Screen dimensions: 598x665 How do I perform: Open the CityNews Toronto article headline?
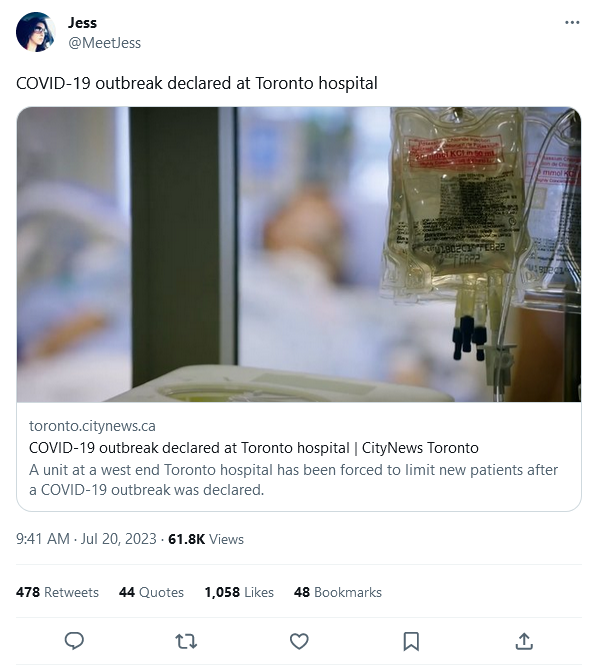click(254, 448)
